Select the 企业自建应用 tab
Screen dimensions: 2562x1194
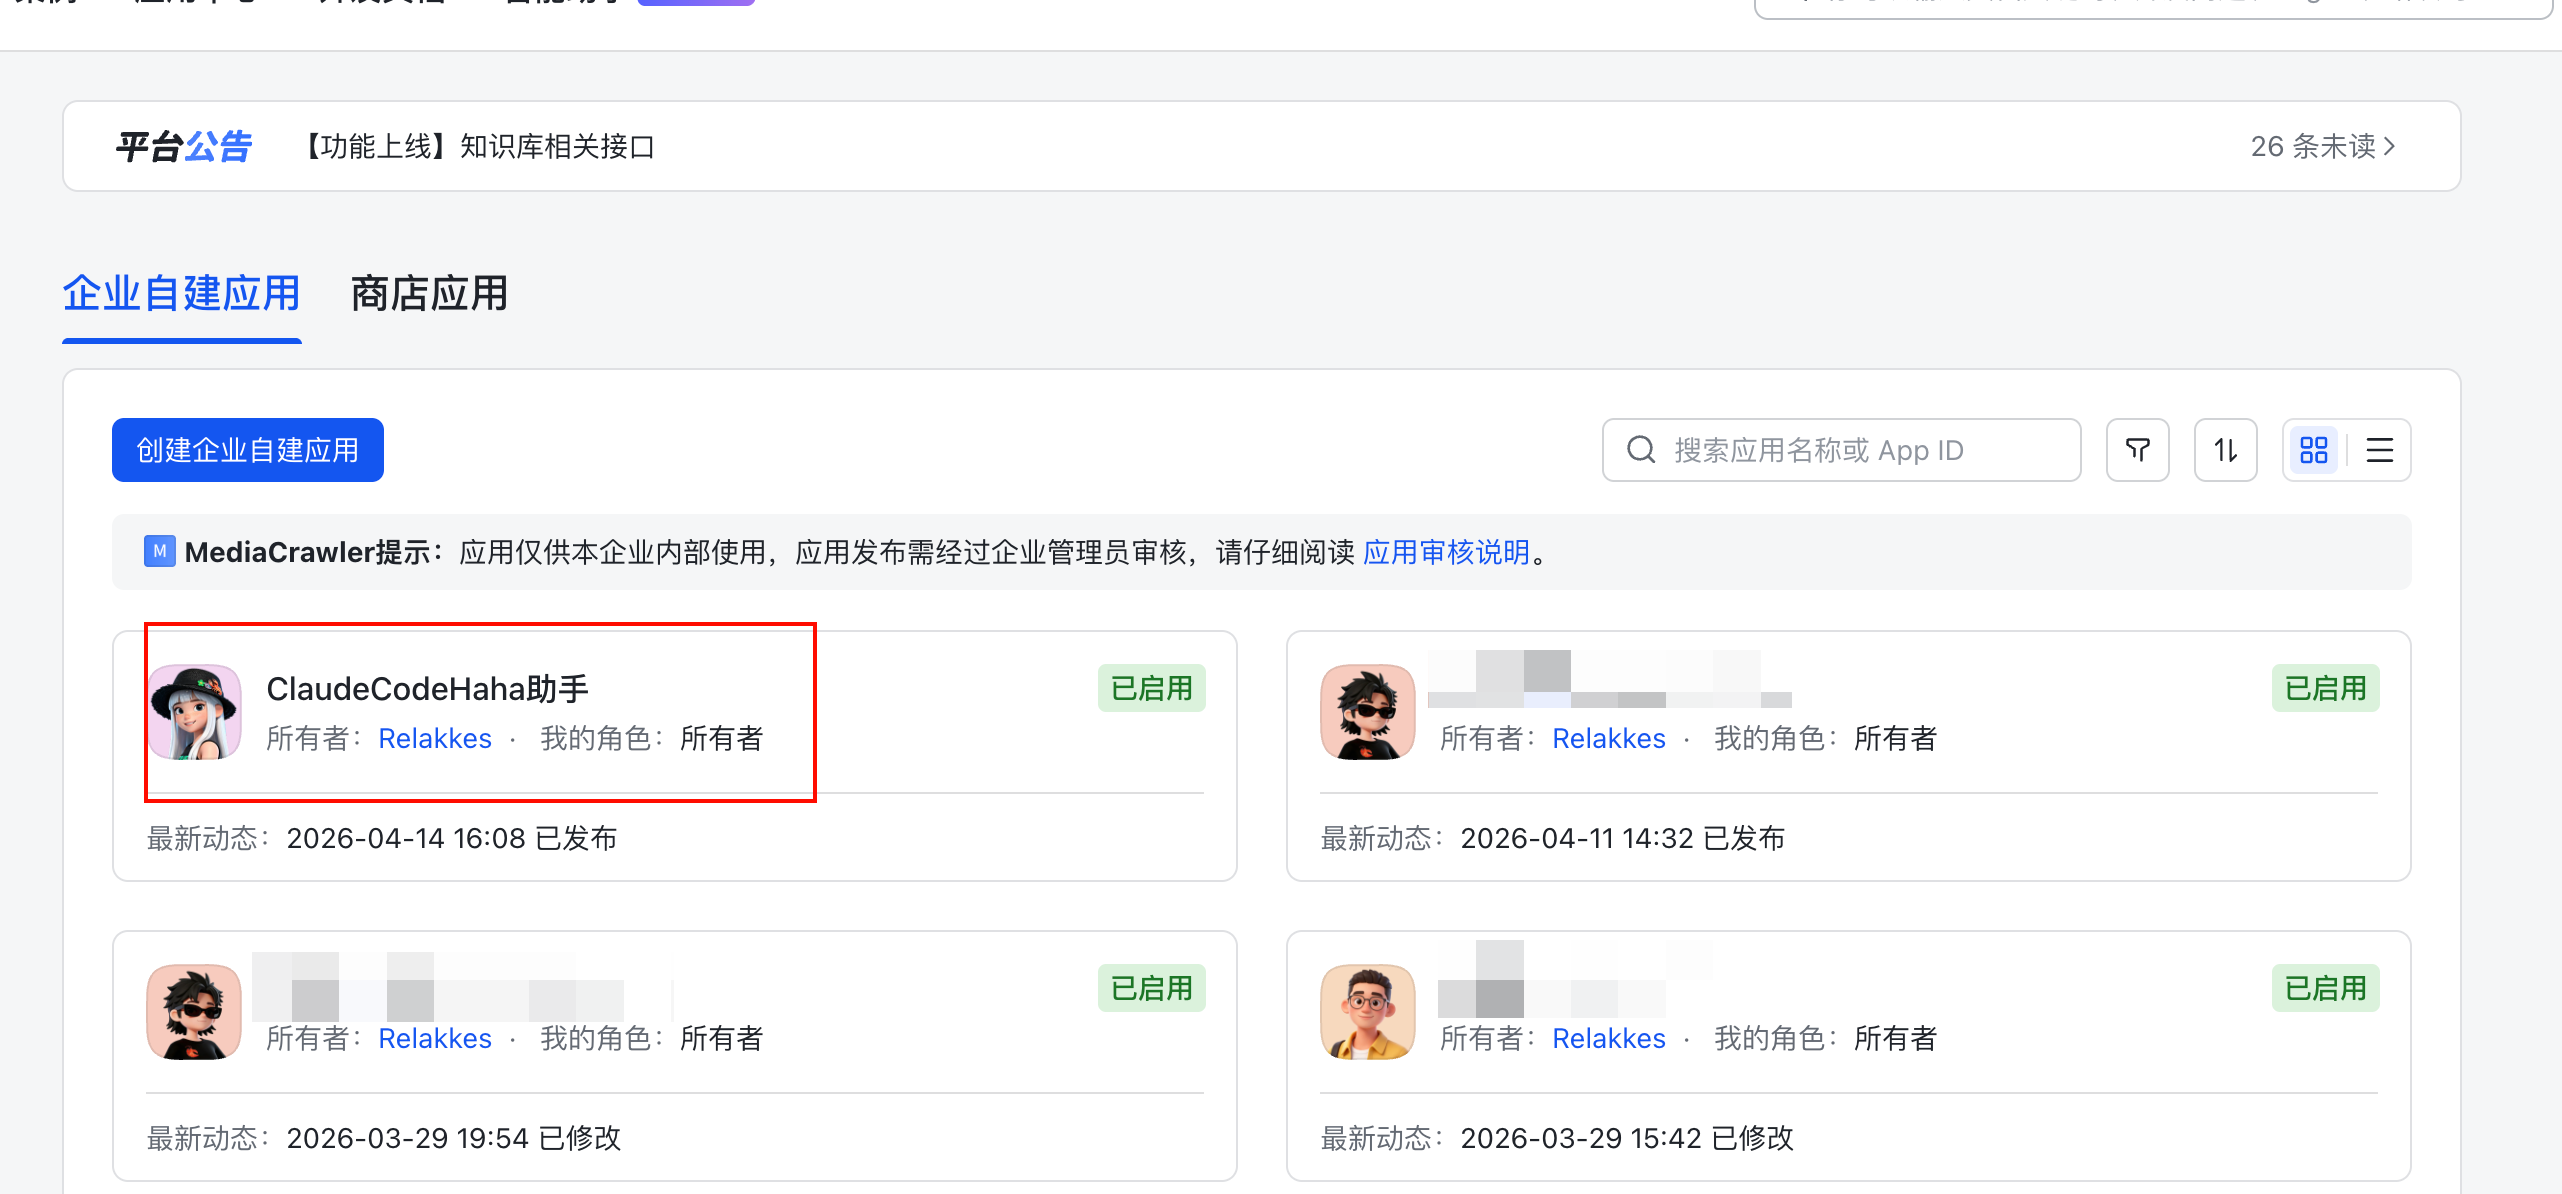point(181,294)
